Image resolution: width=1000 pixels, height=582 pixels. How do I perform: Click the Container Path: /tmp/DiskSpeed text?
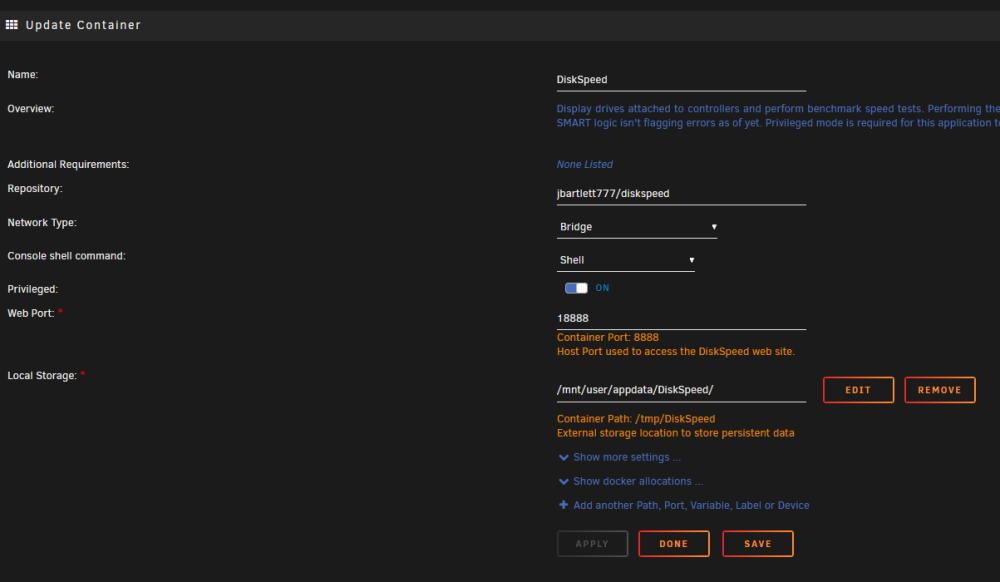pos(636,419)
